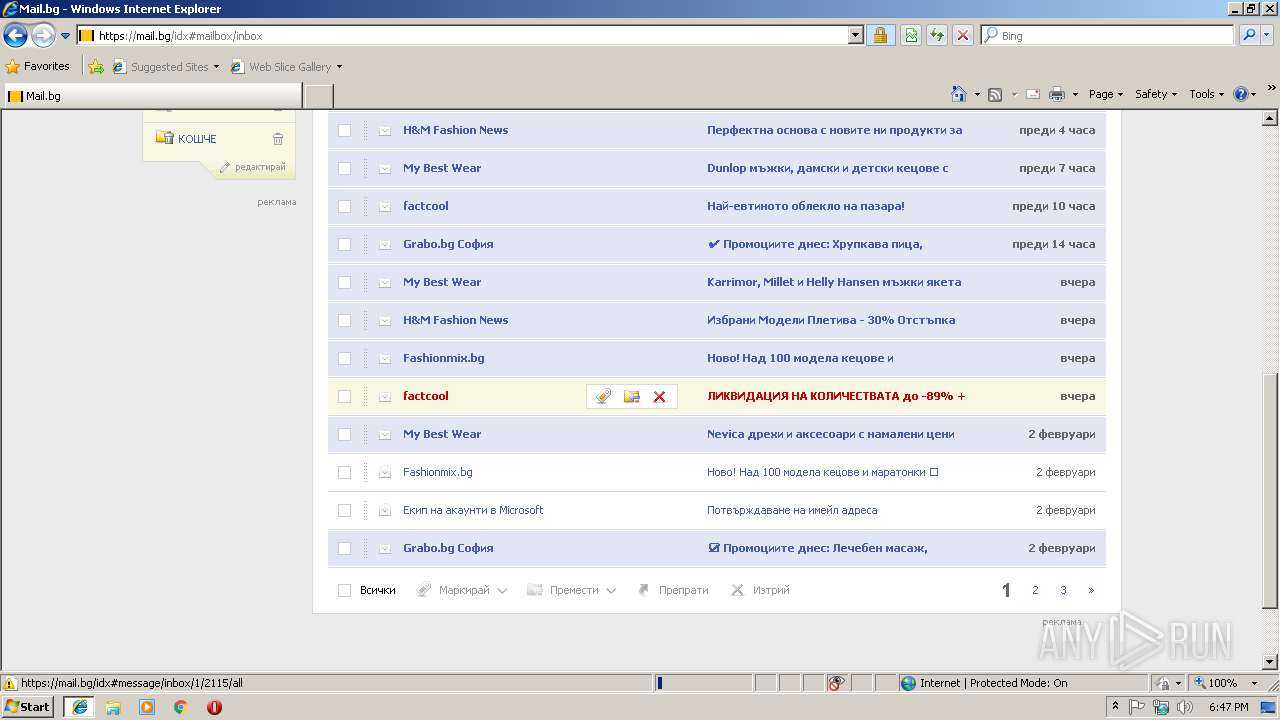Image resolution: width=1280 pixels, height=720 pixels.
Task: Expand the Премести dropdown
Action: [610, 591]
